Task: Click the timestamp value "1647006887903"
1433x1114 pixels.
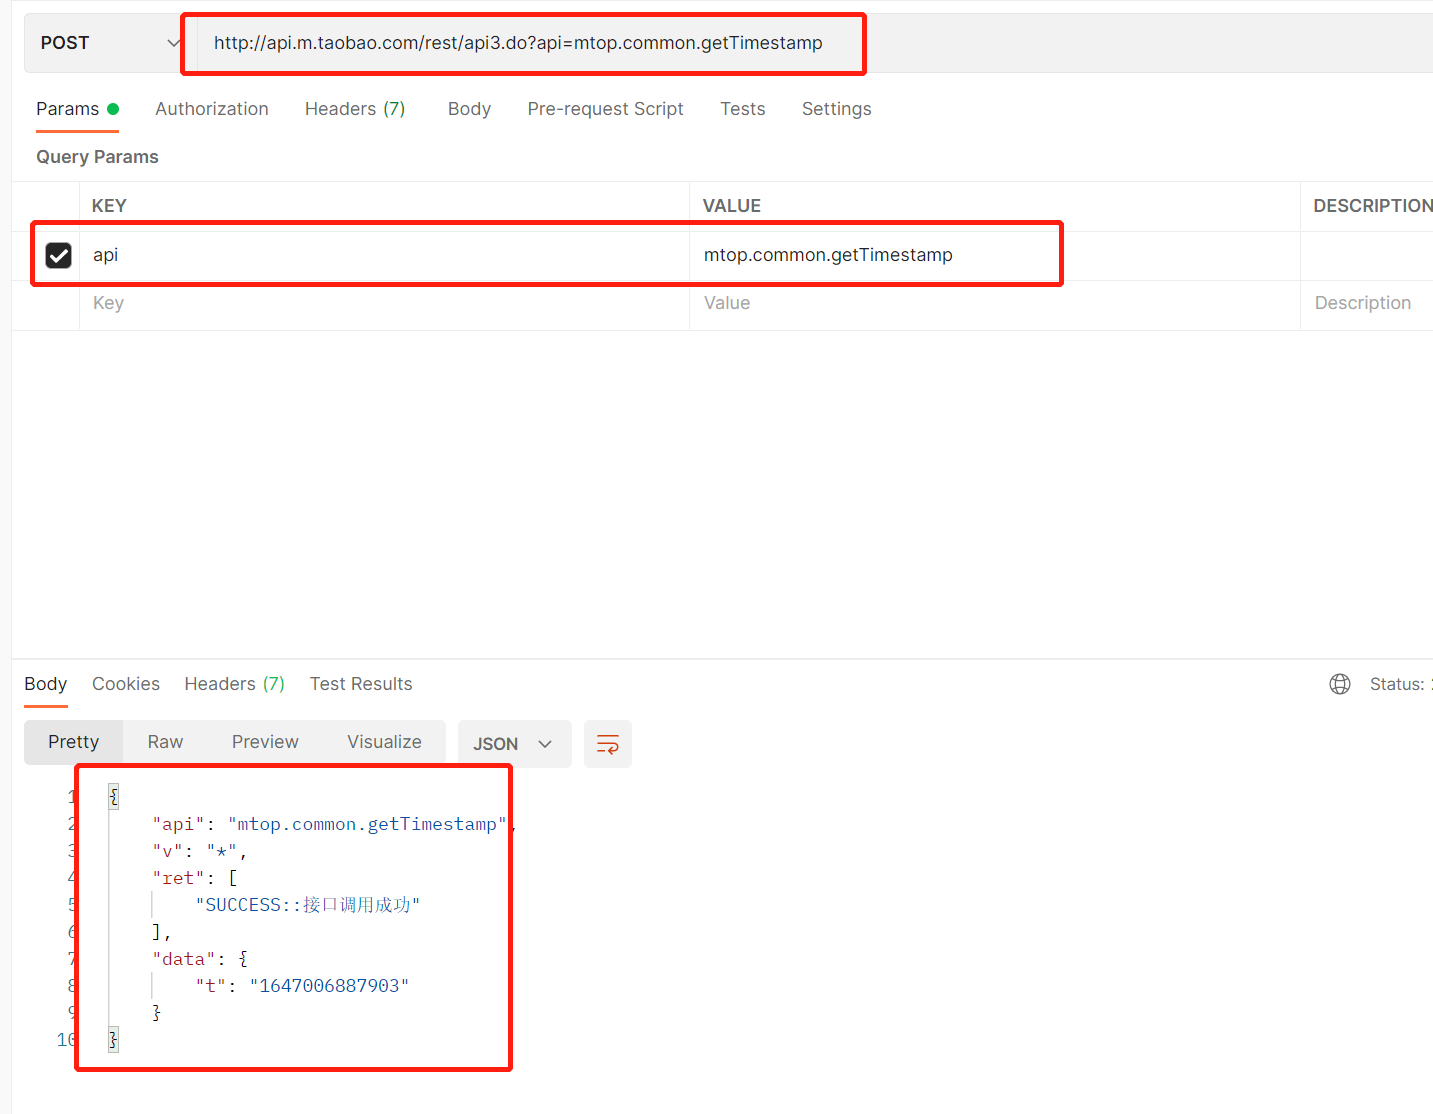Action: pyautogui.click(x=329, y=986)
